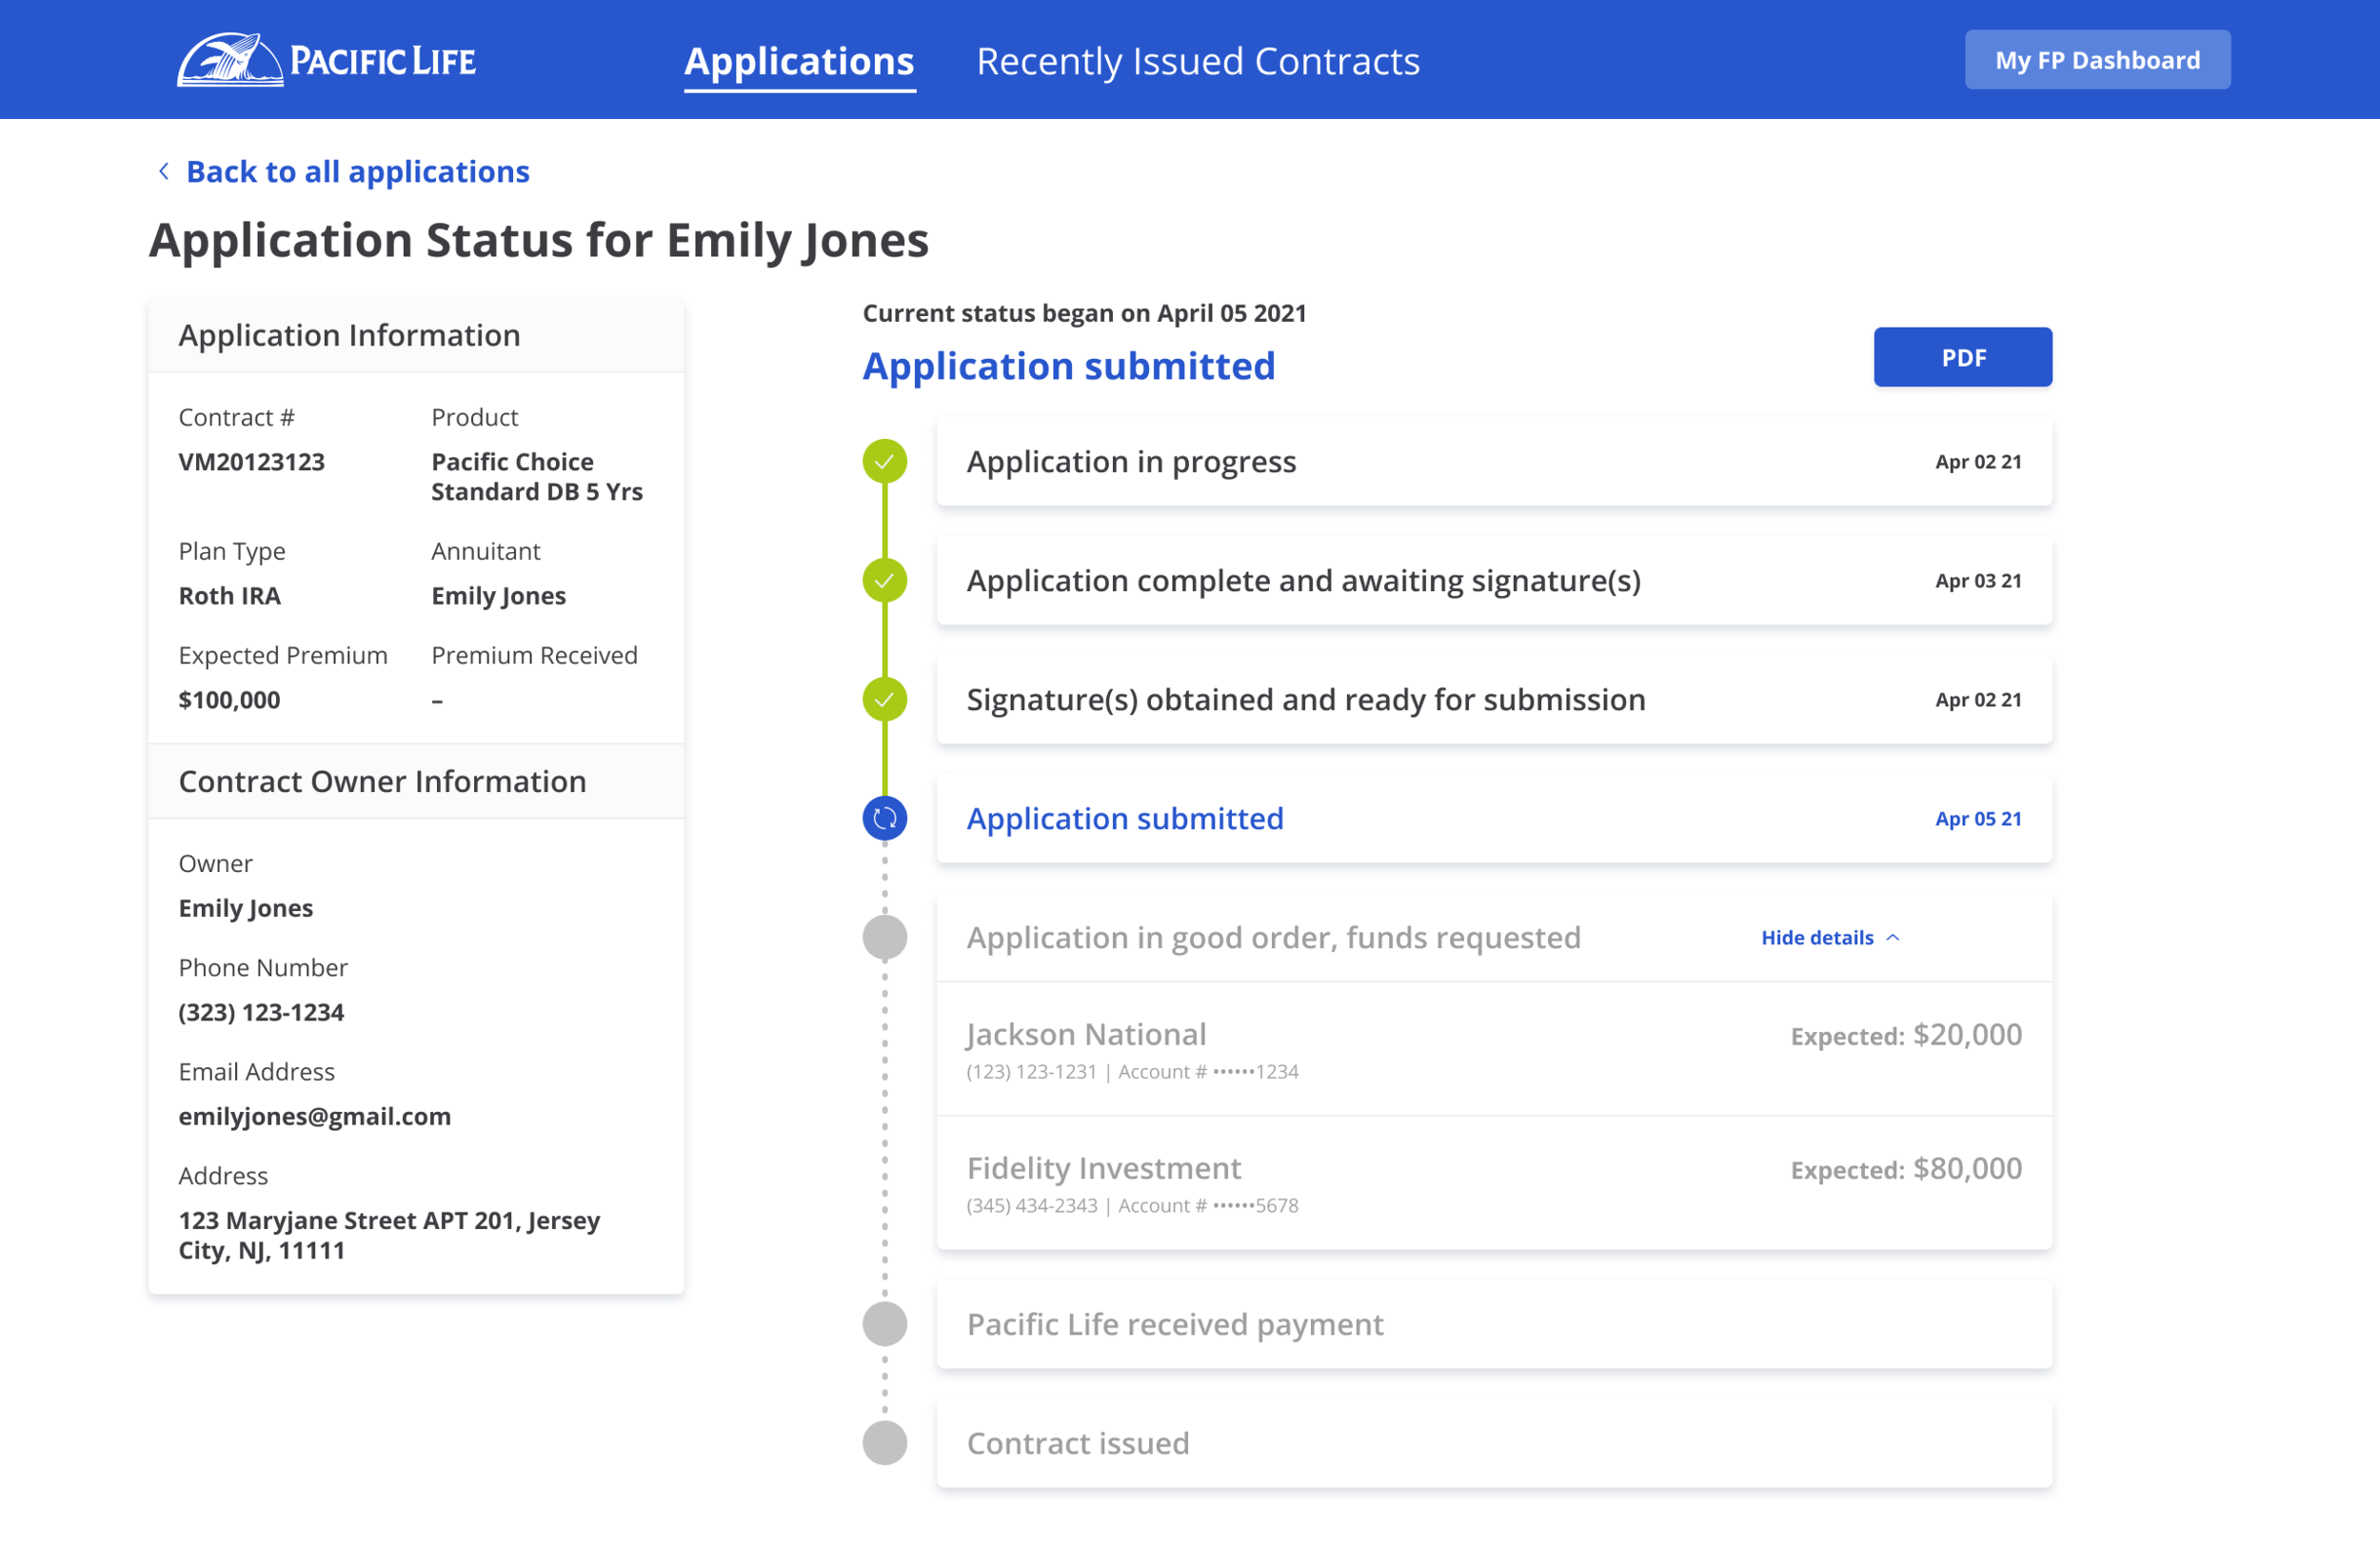Collapse funds details with Hide details
Image resolution: width=2380 pixels, height=1547 pixels.
(x=1817, y=938)
